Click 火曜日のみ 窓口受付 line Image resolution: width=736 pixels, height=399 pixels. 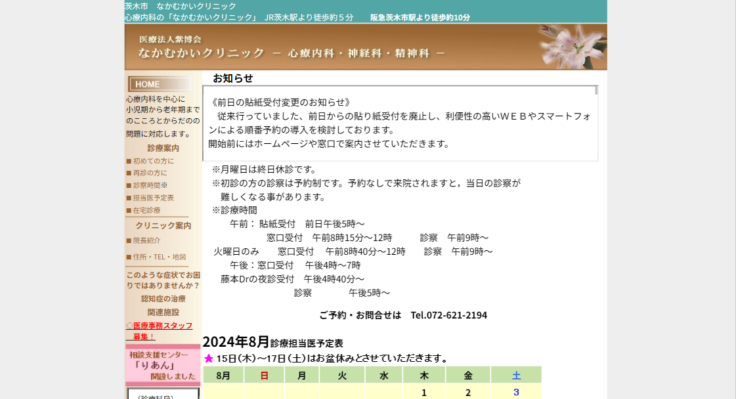pyautogui.click(x=353, y=252)
